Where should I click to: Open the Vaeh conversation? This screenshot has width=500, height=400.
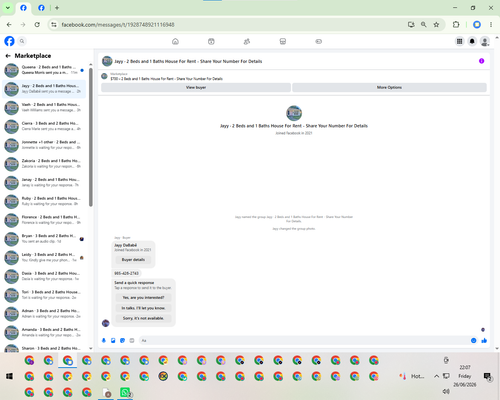click(44, 107)
